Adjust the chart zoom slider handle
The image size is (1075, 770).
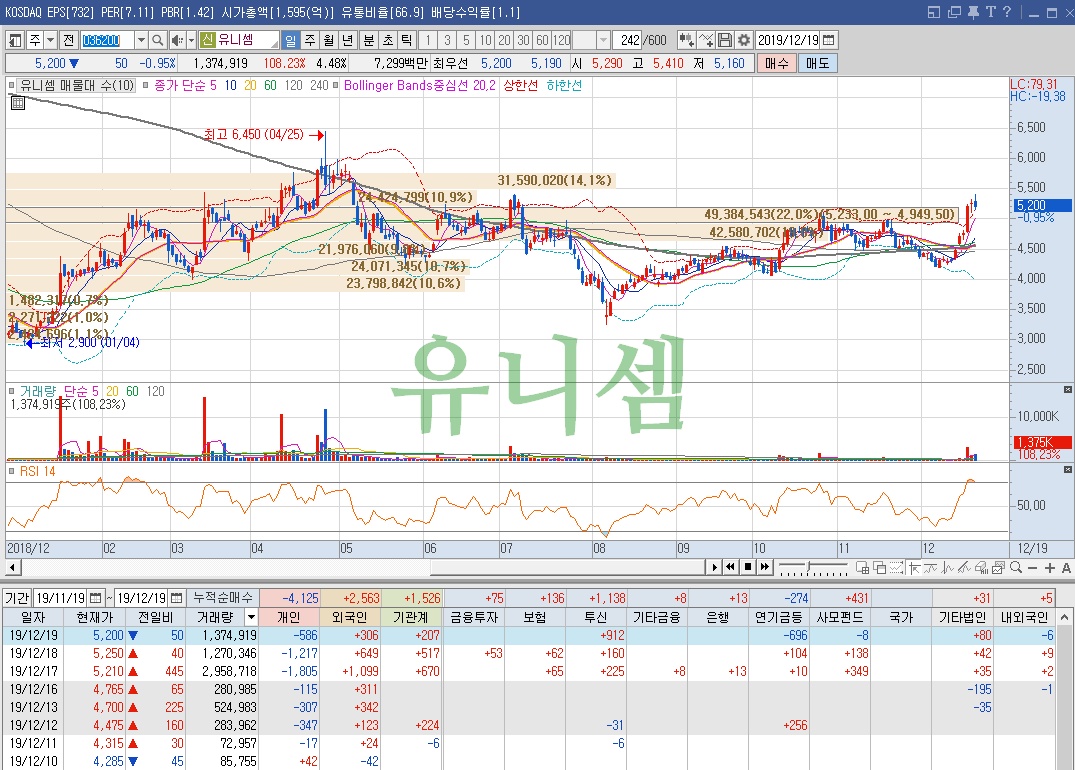click(808, 566)
